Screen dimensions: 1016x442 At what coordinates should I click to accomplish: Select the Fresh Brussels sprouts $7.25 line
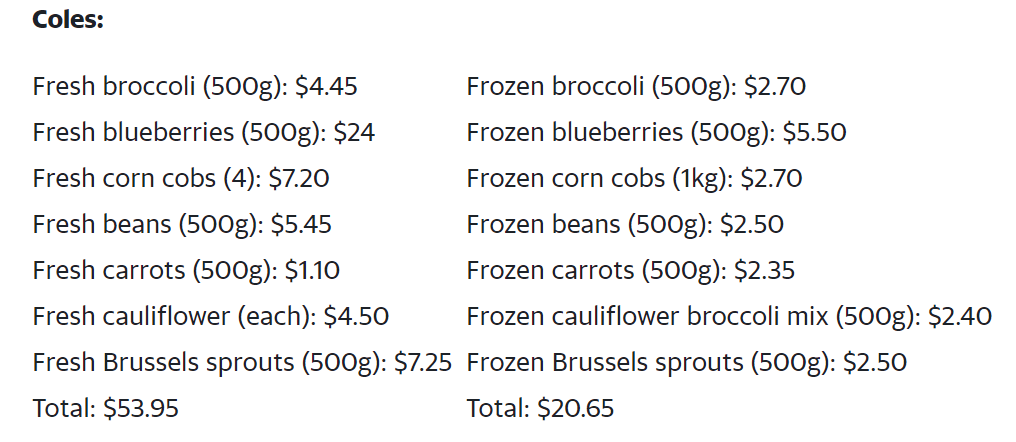242,362
